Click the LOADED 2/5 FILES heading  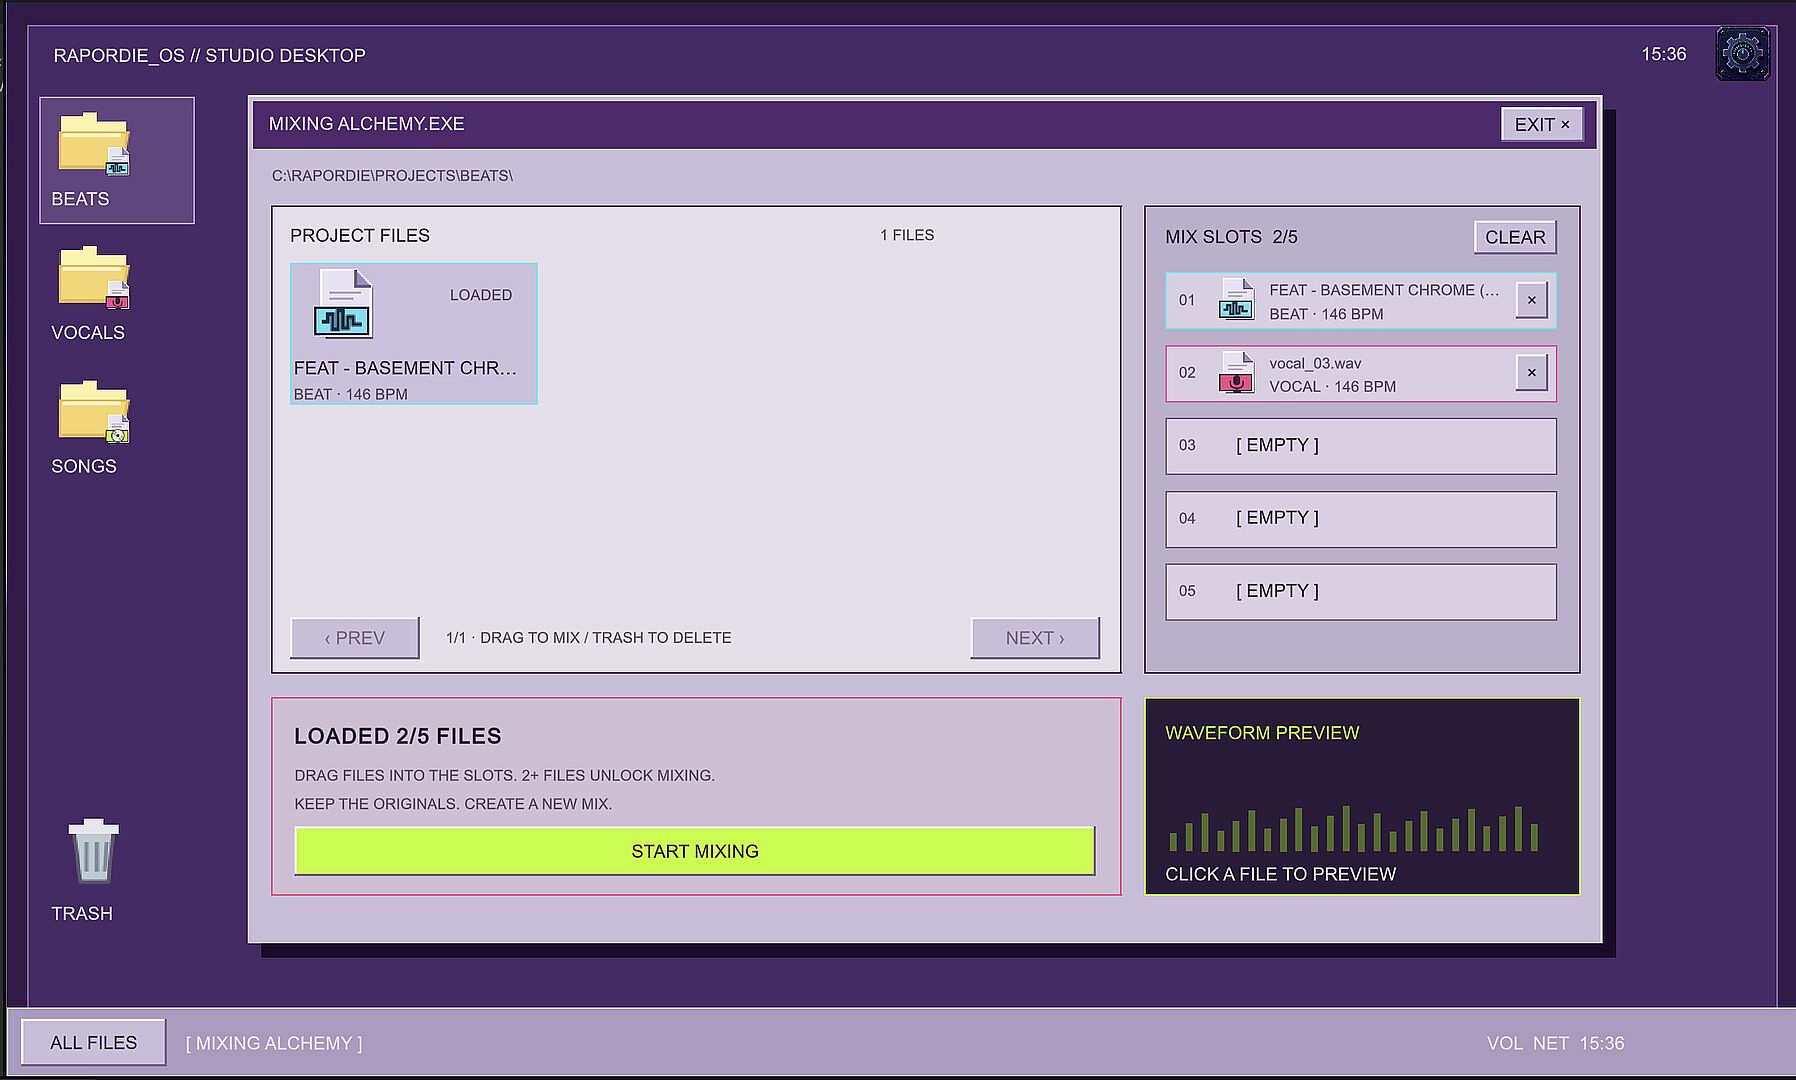398,736
